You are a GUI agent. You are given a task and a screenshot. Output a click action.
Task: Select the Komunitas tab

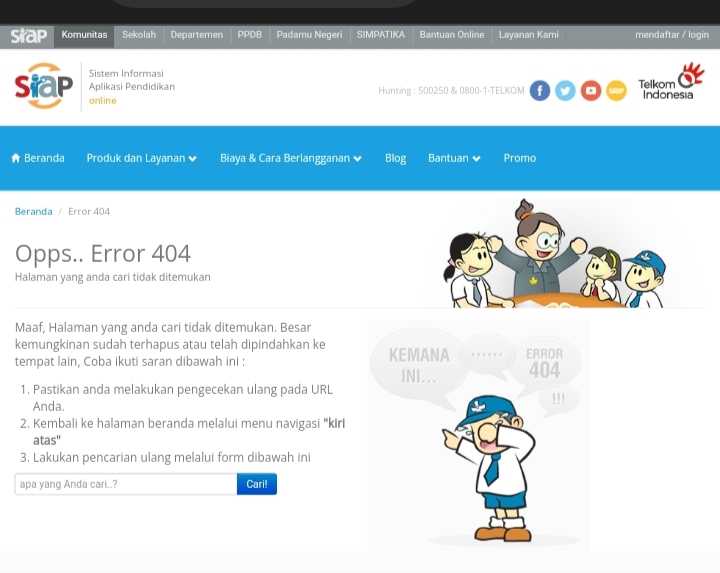[x=84, y=35]
